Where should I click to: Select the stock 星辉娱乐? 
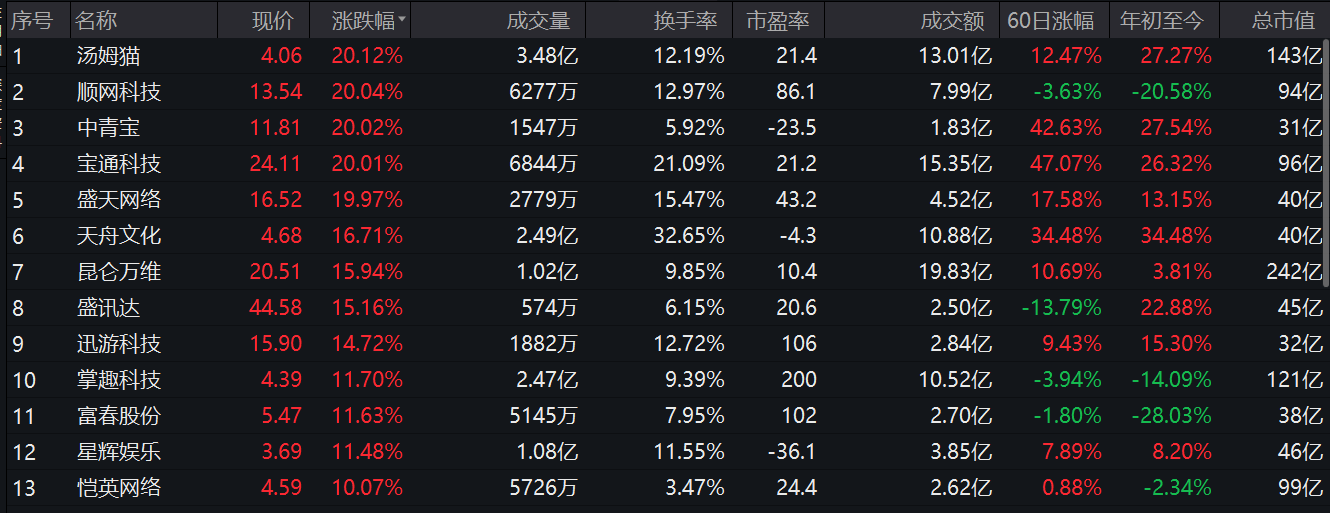click(x=118, y=452)
